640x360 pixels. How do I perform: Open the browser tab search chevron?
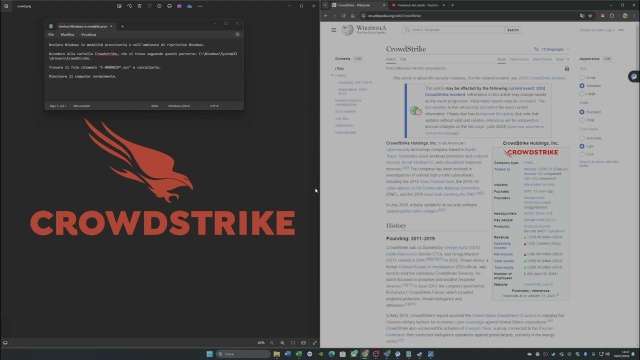tap(325, 5)
